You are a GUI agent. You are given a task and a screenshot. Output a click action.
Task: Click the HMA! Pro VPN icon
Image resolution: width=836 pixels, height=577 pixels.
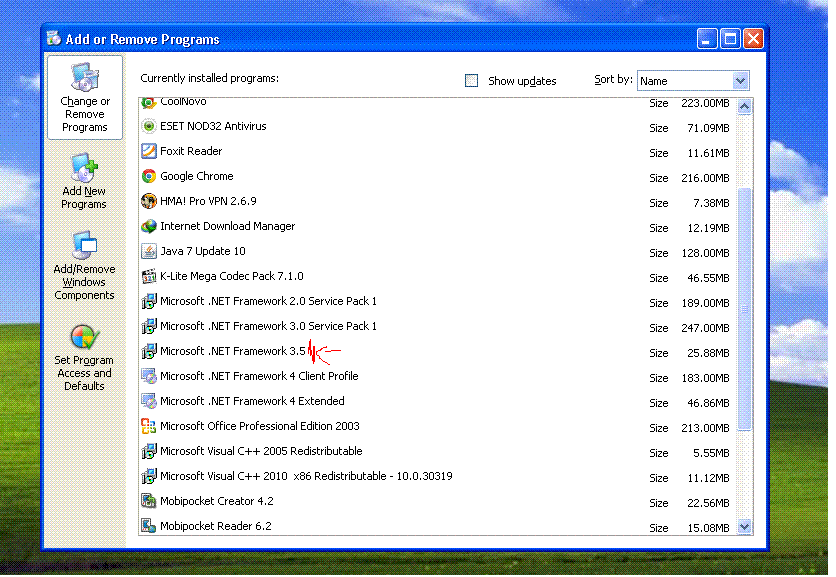pyautogui.click(x=149, y=201)
